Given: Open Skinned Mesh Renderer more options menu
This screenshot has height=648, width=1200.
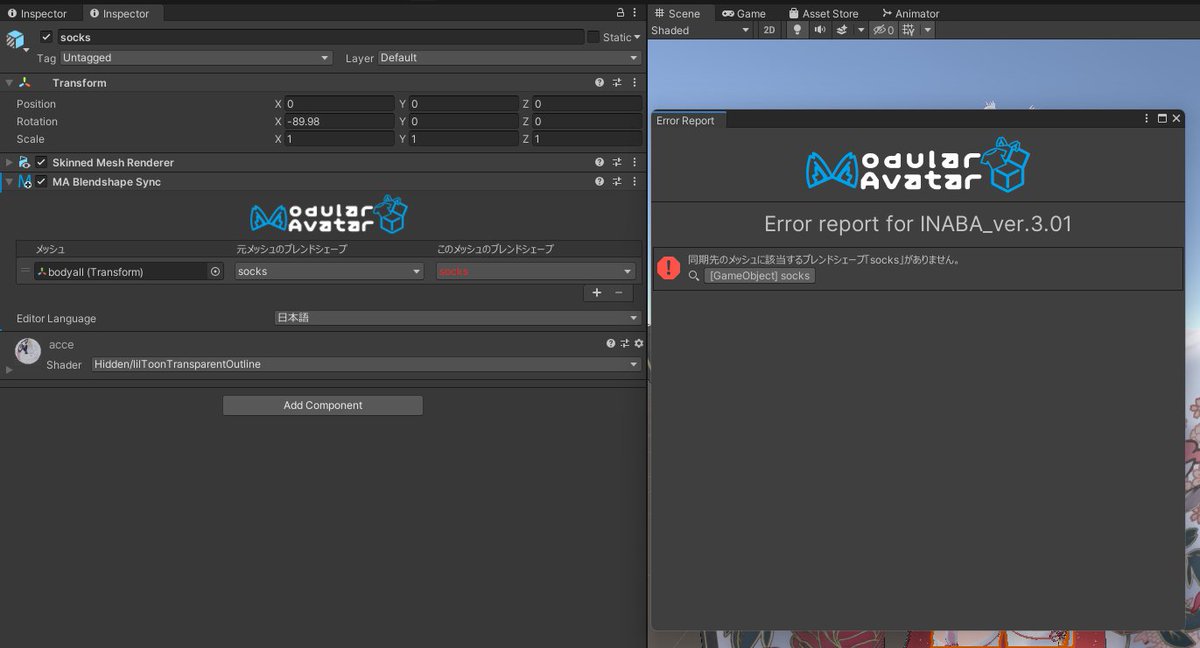Looking at the screenshot, I should (x=634, y=162).
